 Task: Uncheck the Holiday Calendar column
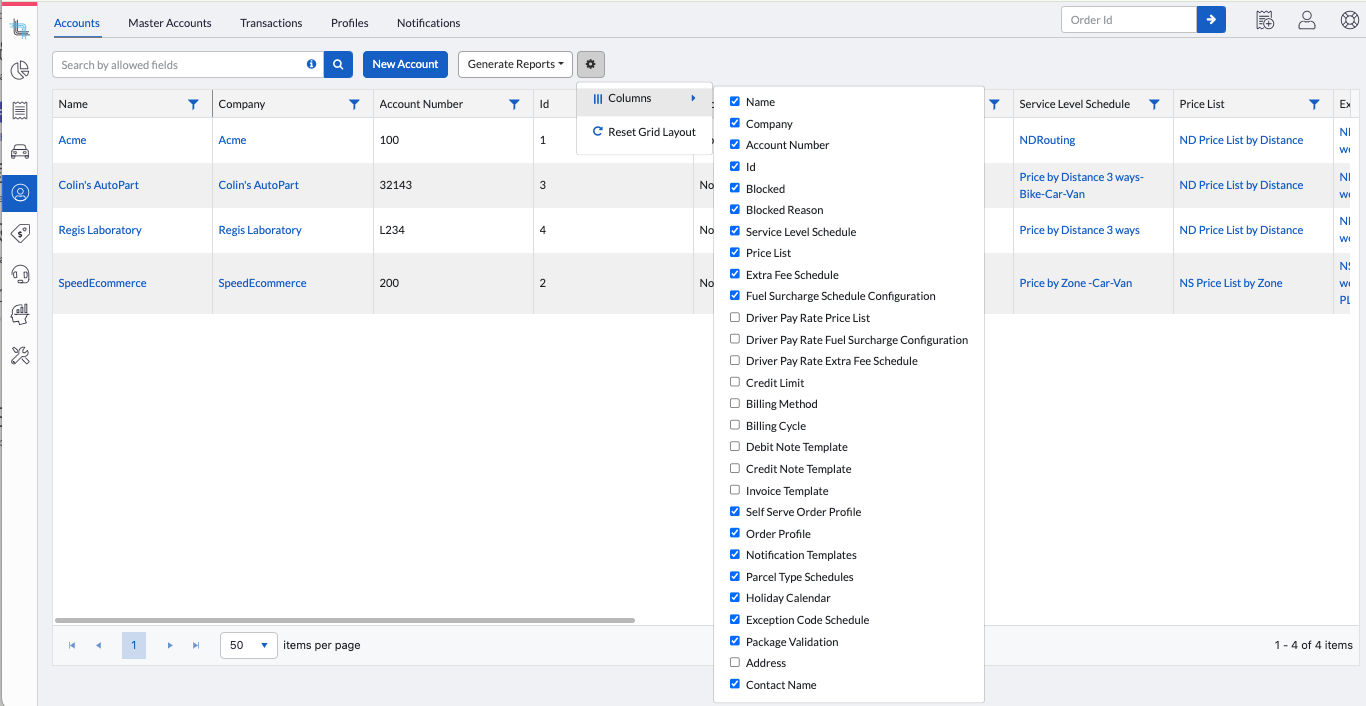tap(735, 598)
